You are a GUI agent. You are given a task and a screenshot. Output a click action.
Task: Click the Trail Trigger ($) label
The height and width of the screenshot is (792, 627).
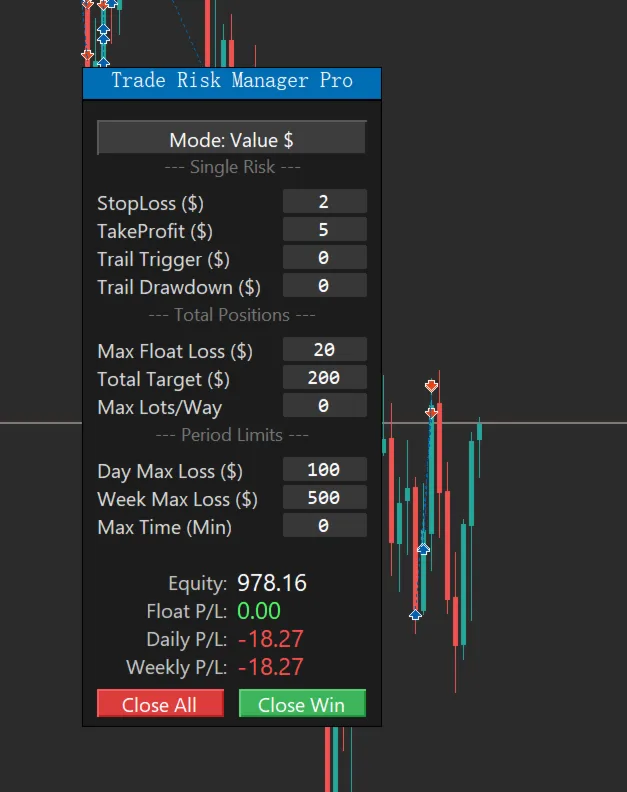pos(164,260)
